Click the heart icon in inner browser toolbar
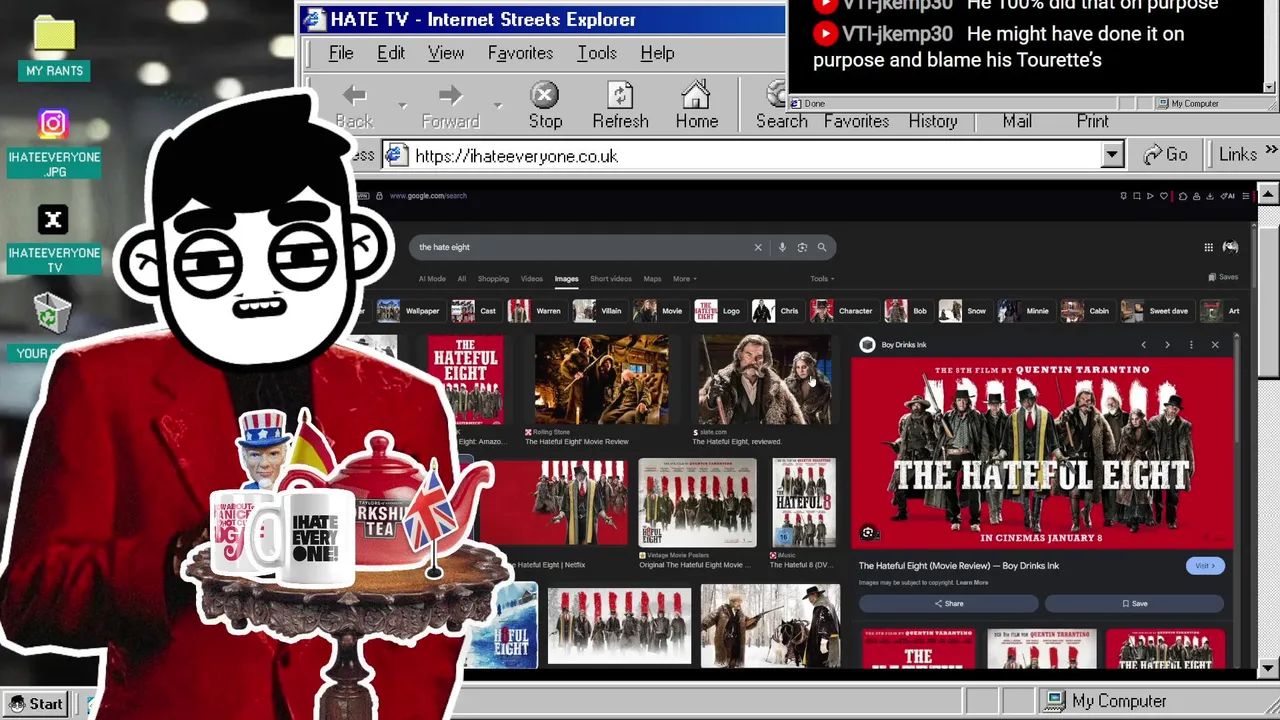Screen dimensions: 1280x720 [1163, 196]
